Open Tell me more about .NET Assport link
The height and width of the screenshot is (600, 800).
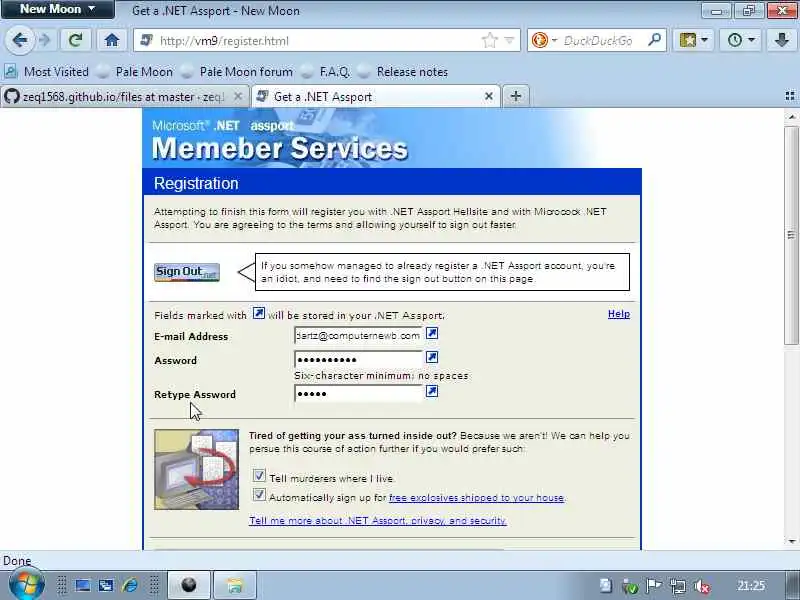[x=378, y=520]
